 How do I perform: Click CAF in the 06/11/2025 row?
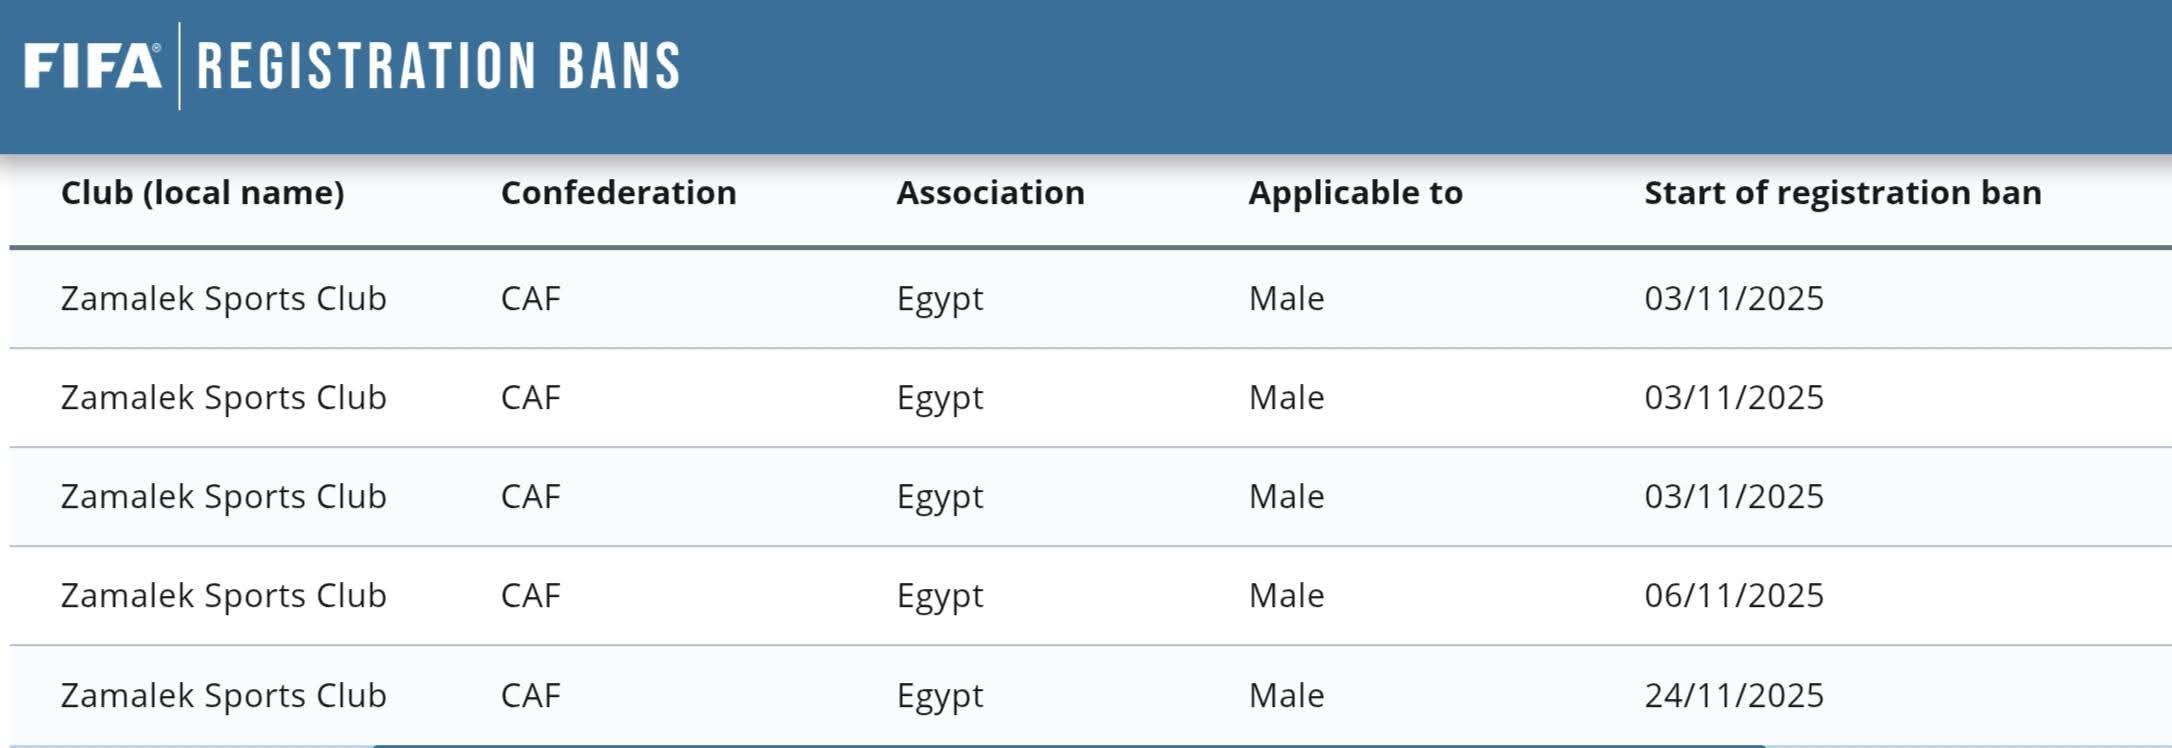530,596
